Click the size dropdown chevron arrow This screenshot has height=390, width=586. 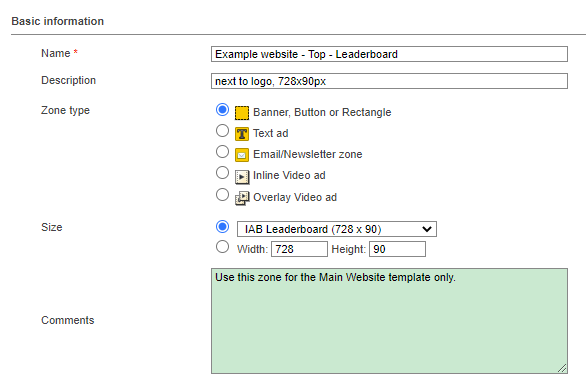[x=427, y=229]
